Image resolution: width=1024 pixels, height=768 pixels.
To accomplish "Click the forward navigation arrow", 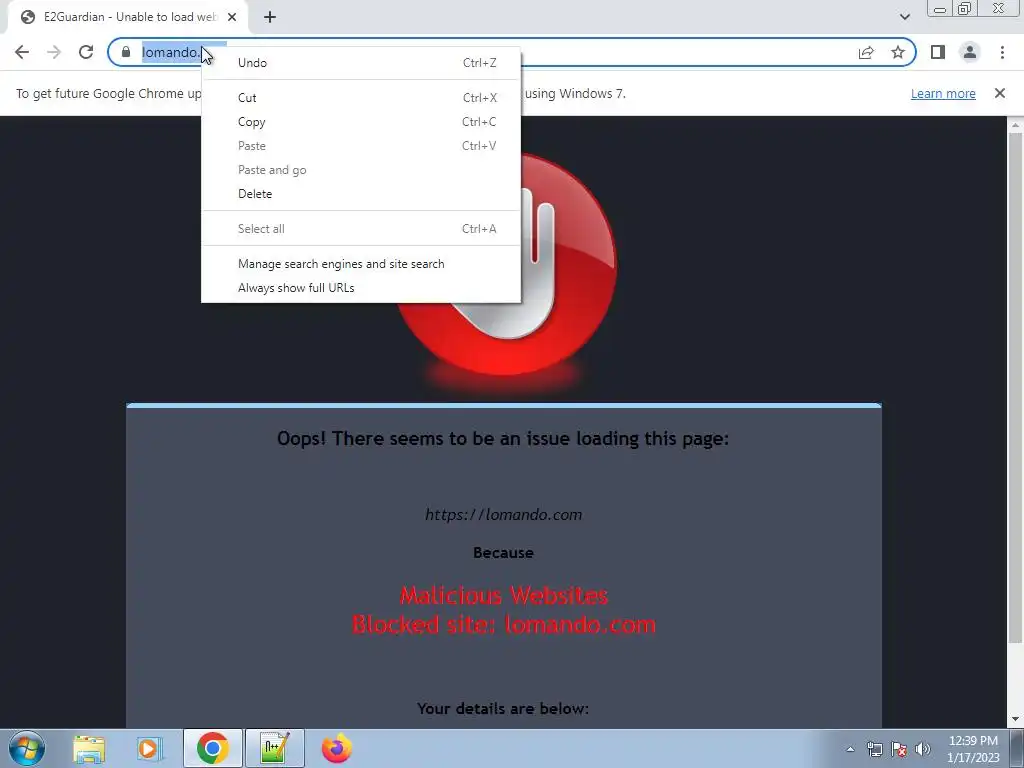I will (x=54, y=52).
